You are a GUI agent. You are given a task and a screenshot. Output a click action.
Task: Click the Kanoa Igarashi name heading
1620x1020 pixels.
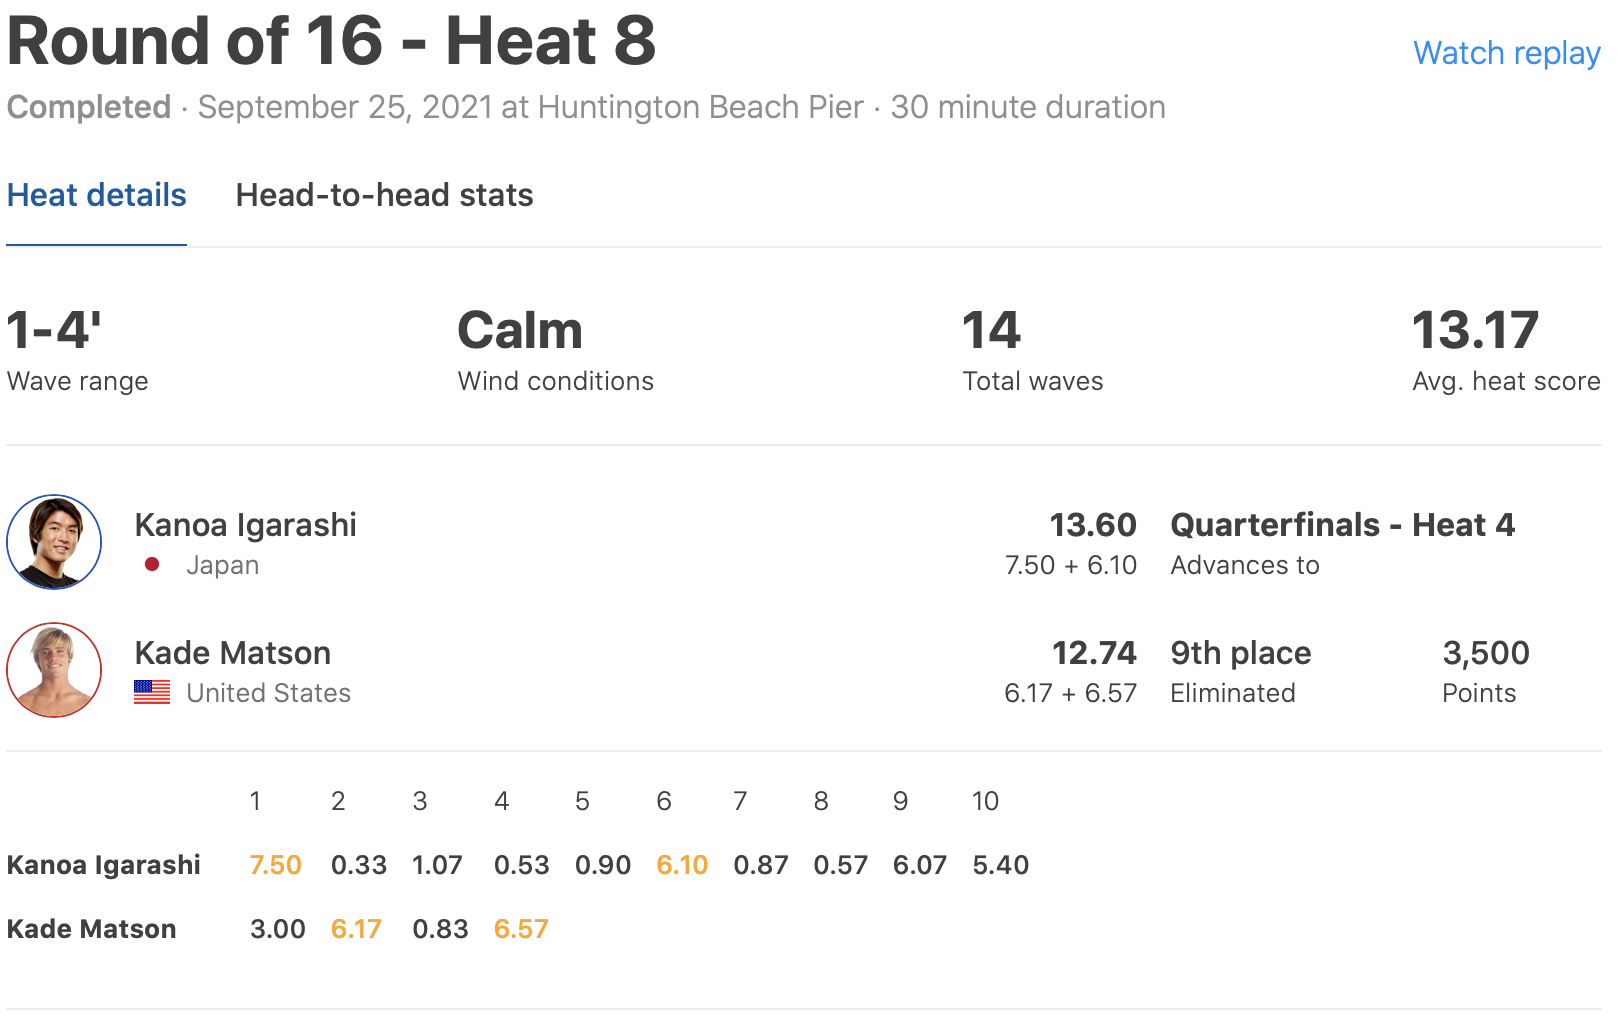click(x=245, y=525)
